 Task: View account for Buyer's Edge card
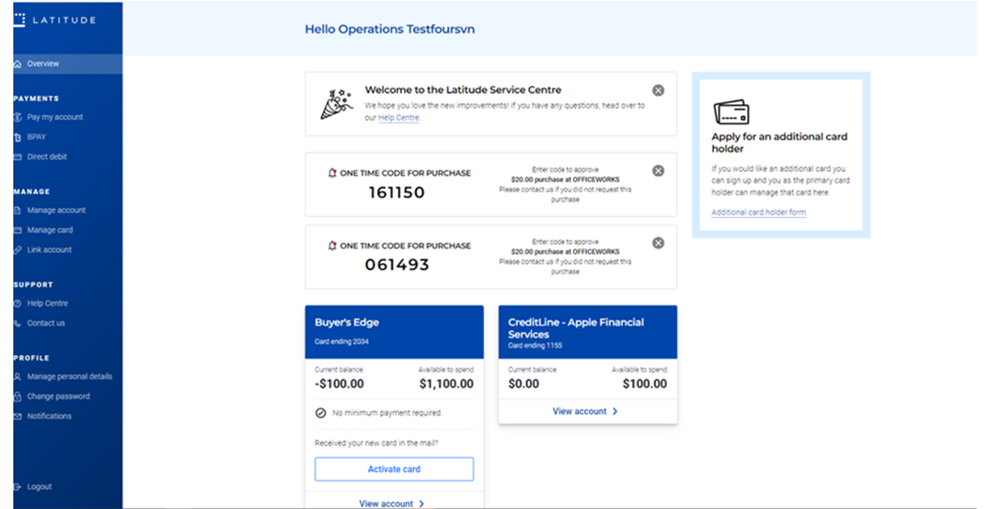click(392, 503)
